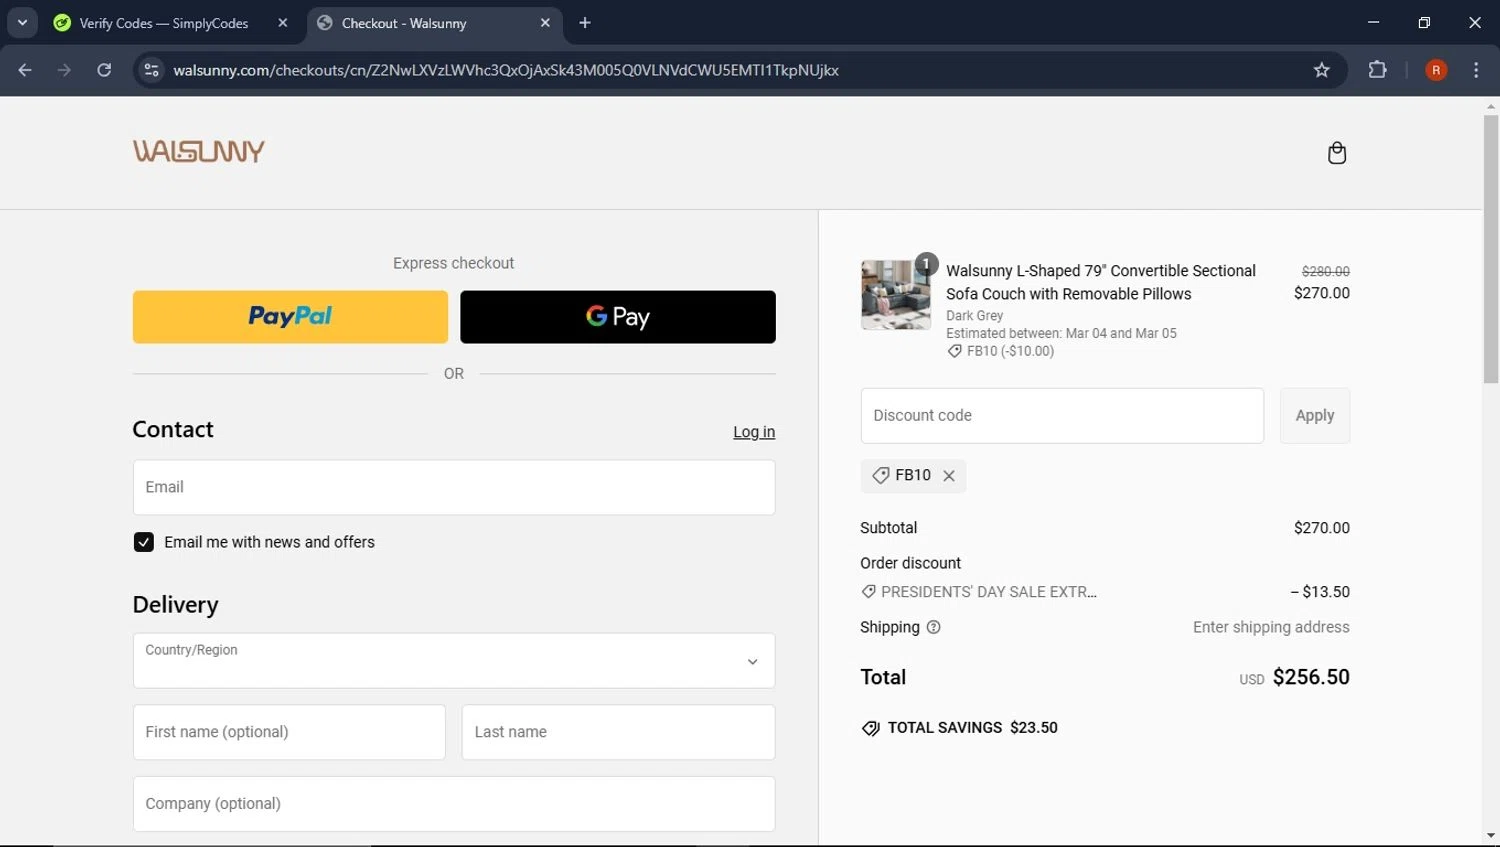1500x847 pixels.
Task: Open a new browser tab
Action: pyautogui.click(x=585, y=23)
